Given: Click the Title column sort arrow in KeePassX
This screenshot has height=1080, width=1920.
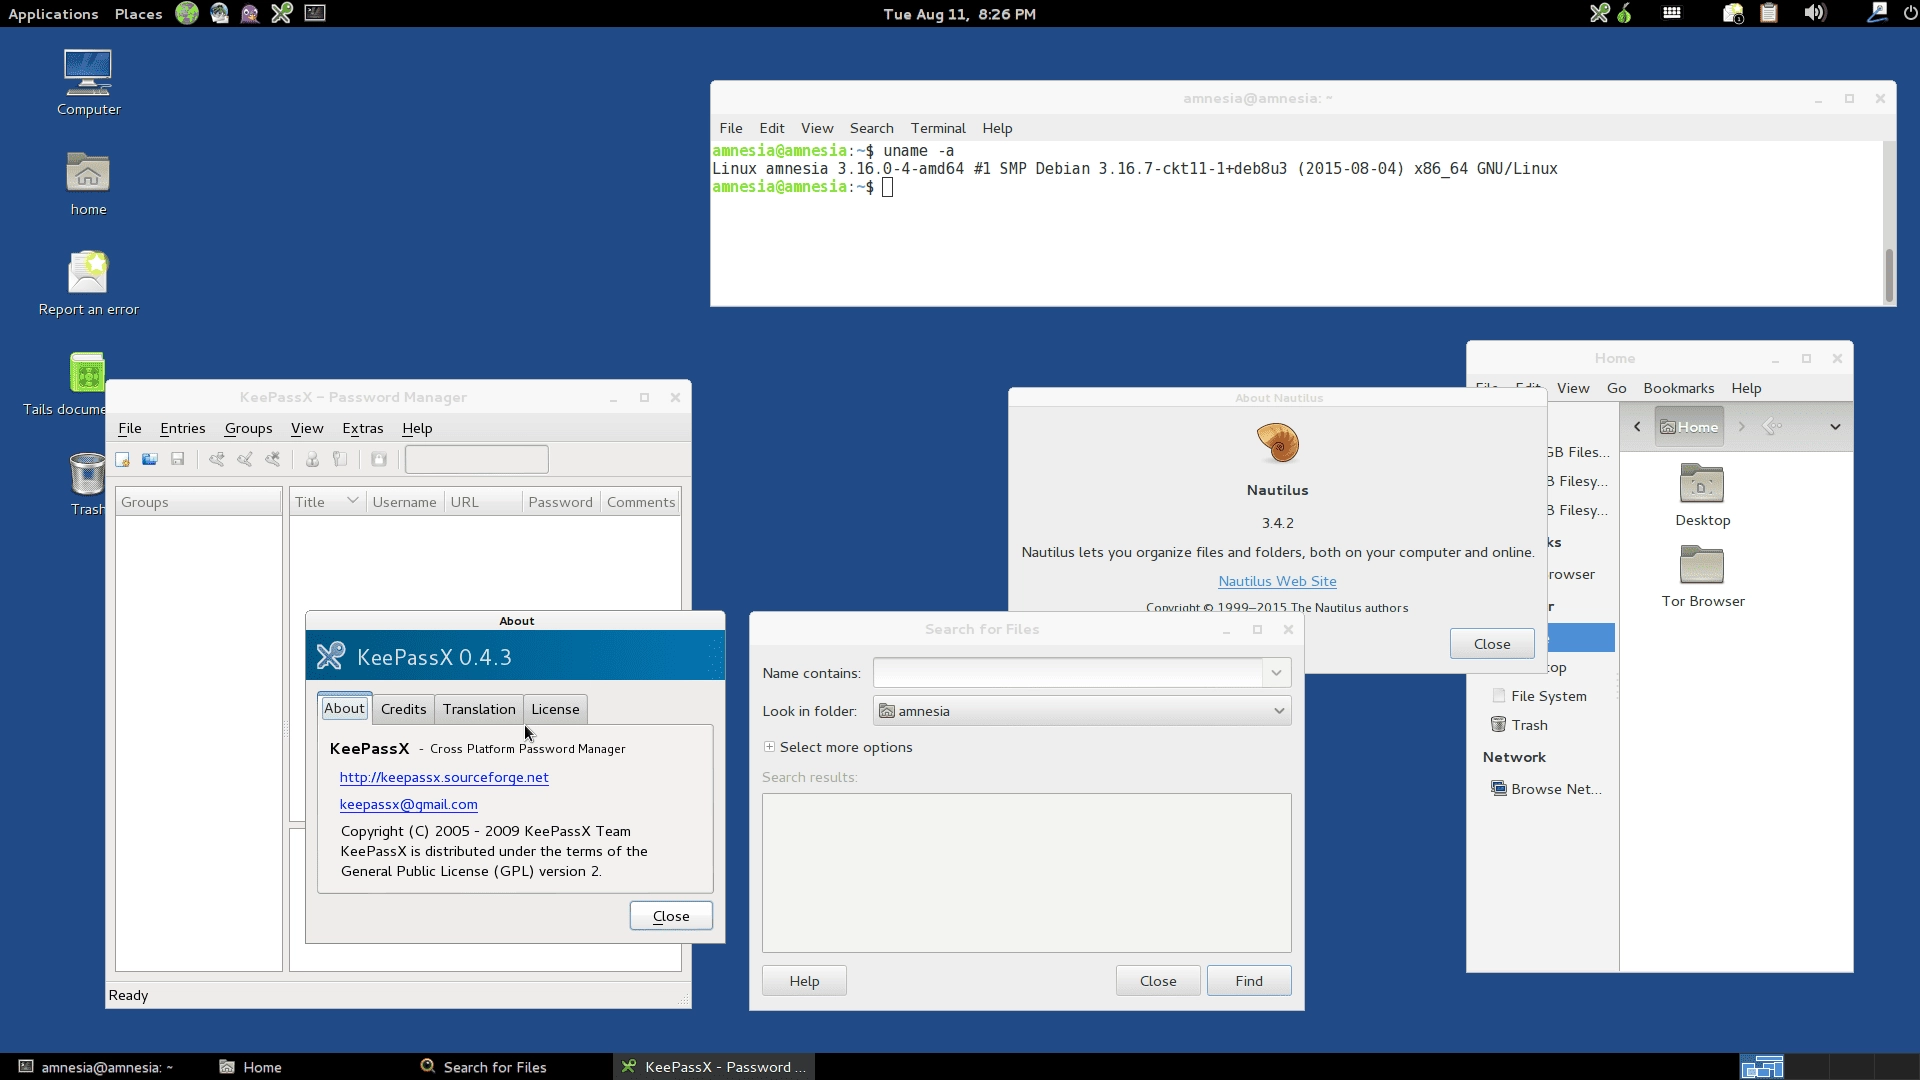Looking at the screenshot, I should [x=353, y=501].
